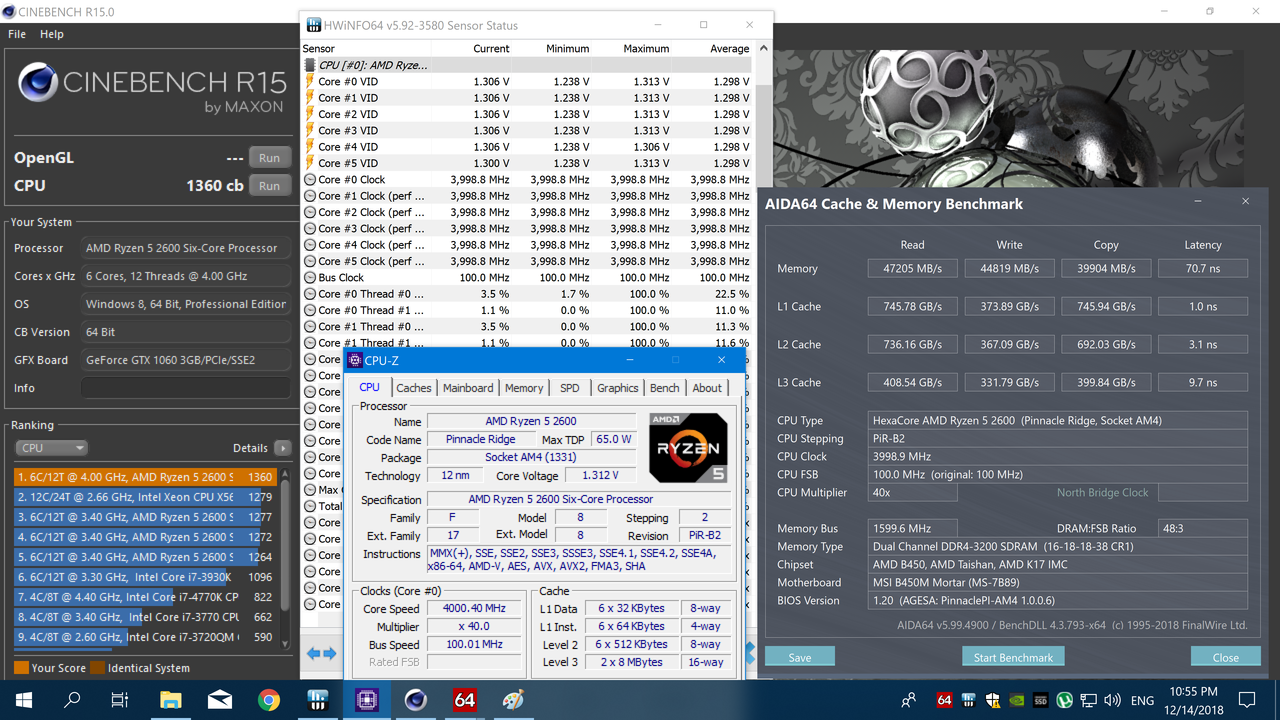Click HWiNFO blue left-right arrows icon
The image size is (1280, 720).
point(320,653)
